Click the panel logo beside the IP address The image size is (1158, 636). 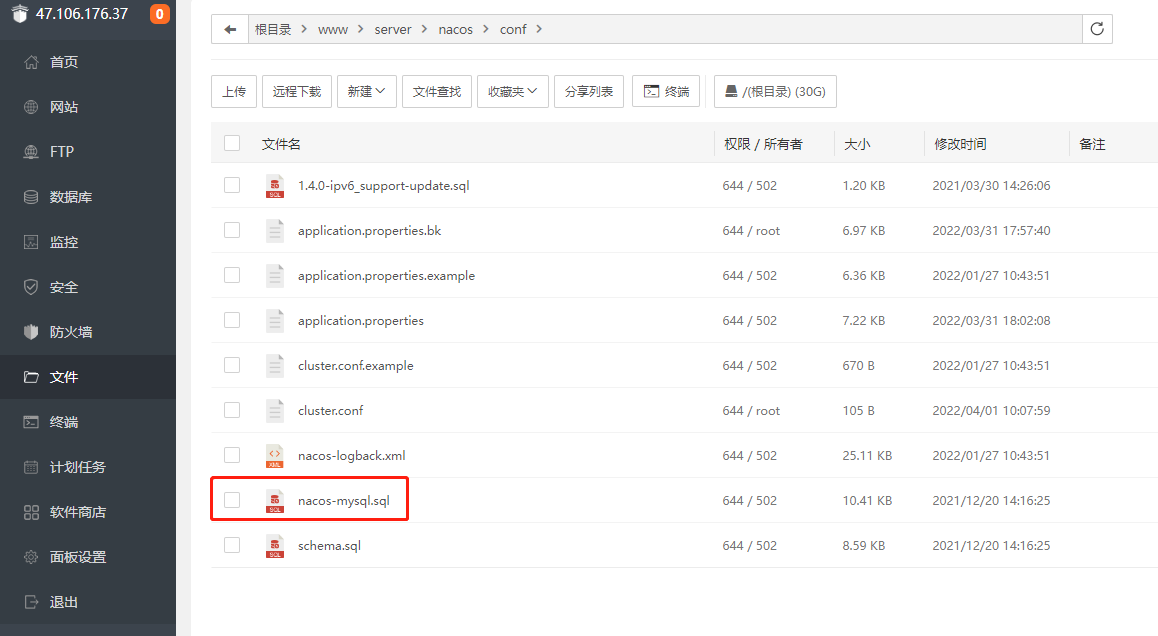pyautogui.click(x=20, y=14)
